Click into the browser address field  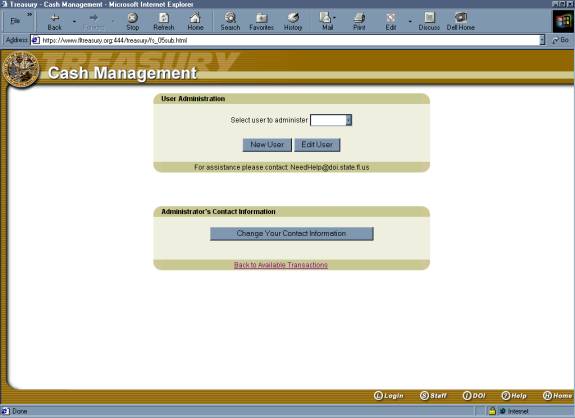[290, 40]
